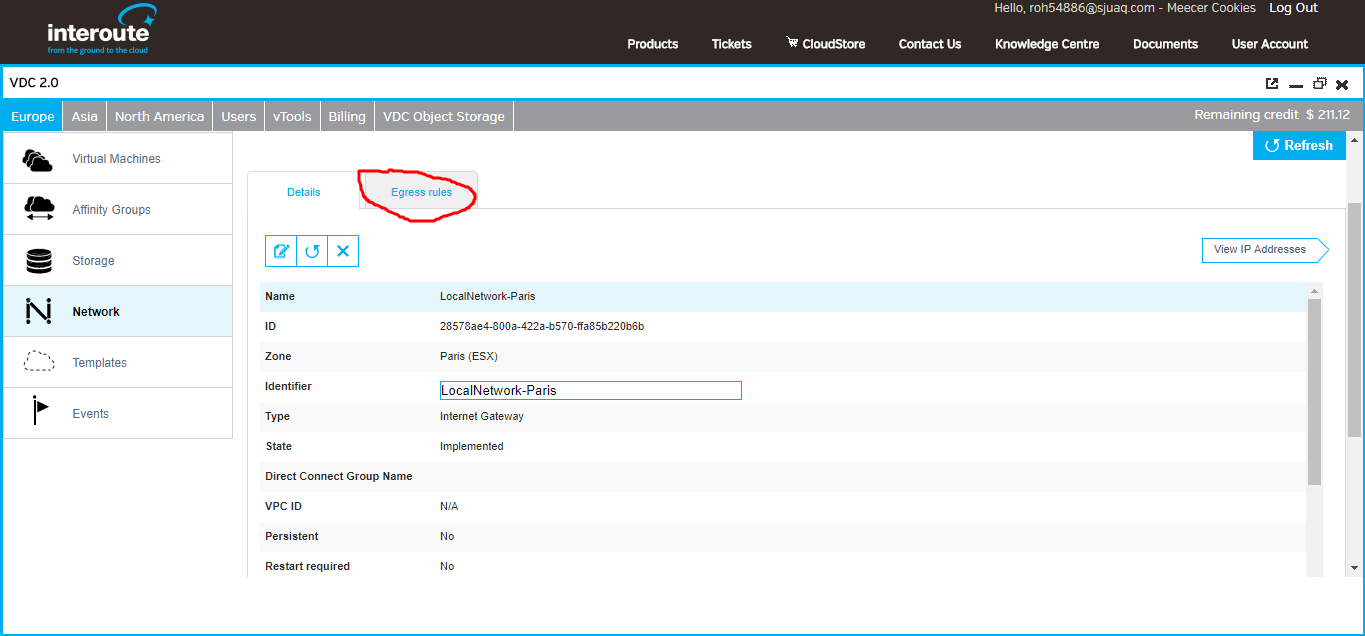Open the Contact Us page
The width and height of the screenshot is (1365, 636).
(930, 44)
